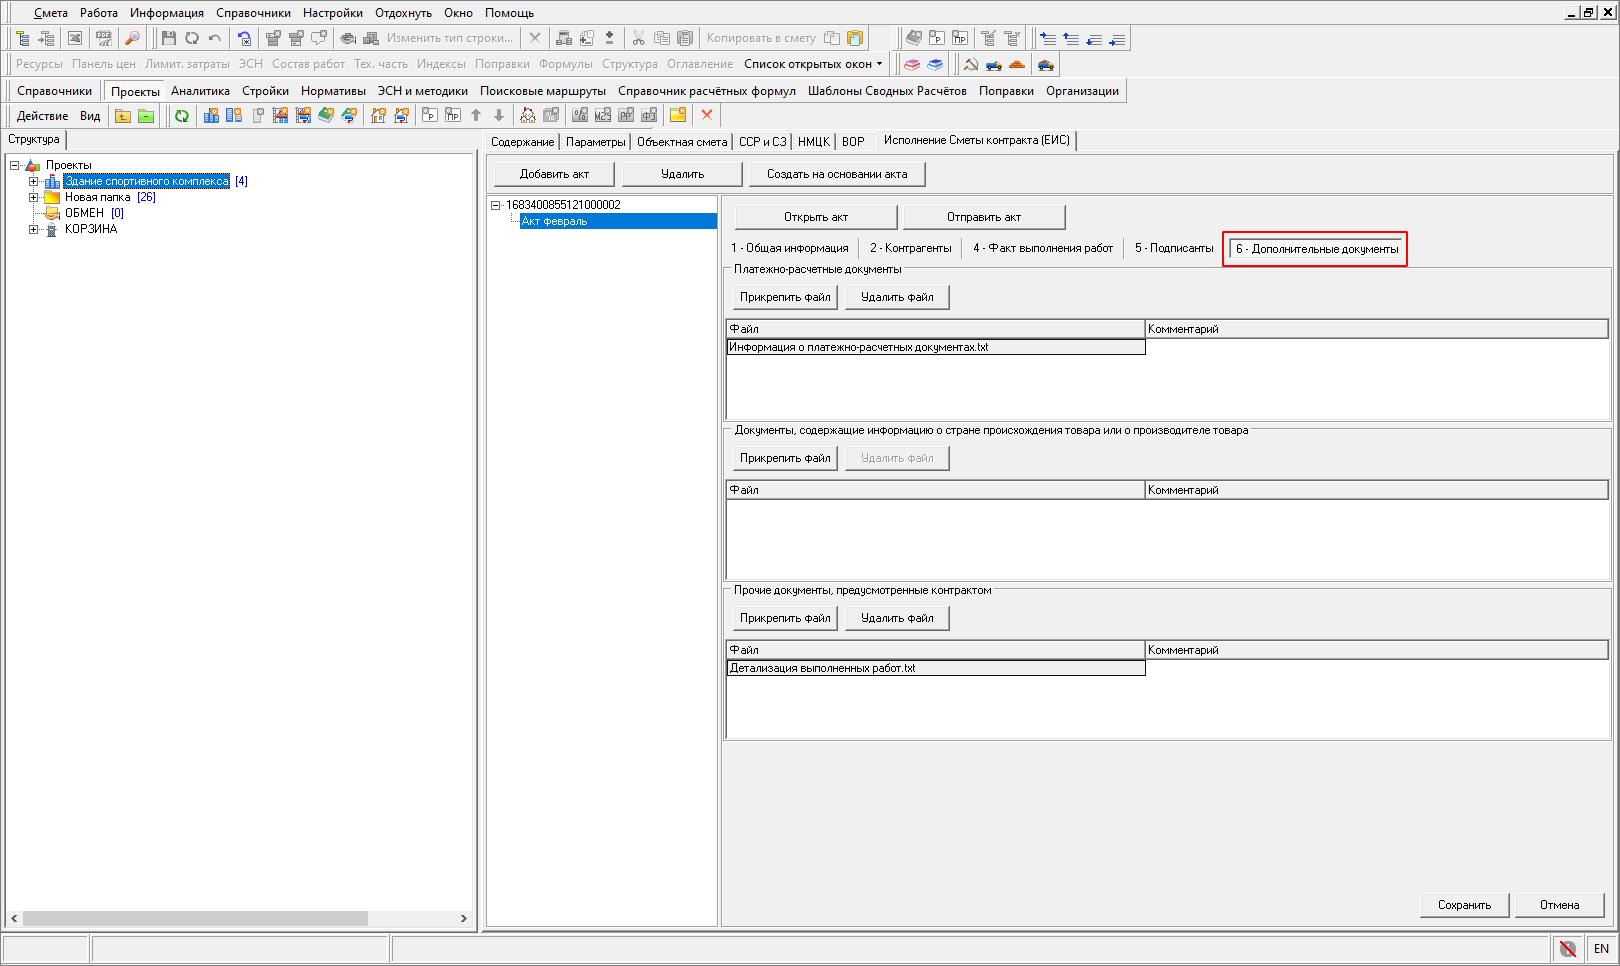Click the blue stacked books icon
The height and width of the screenshot is (966, 1620).
click(x=935, y=64)
